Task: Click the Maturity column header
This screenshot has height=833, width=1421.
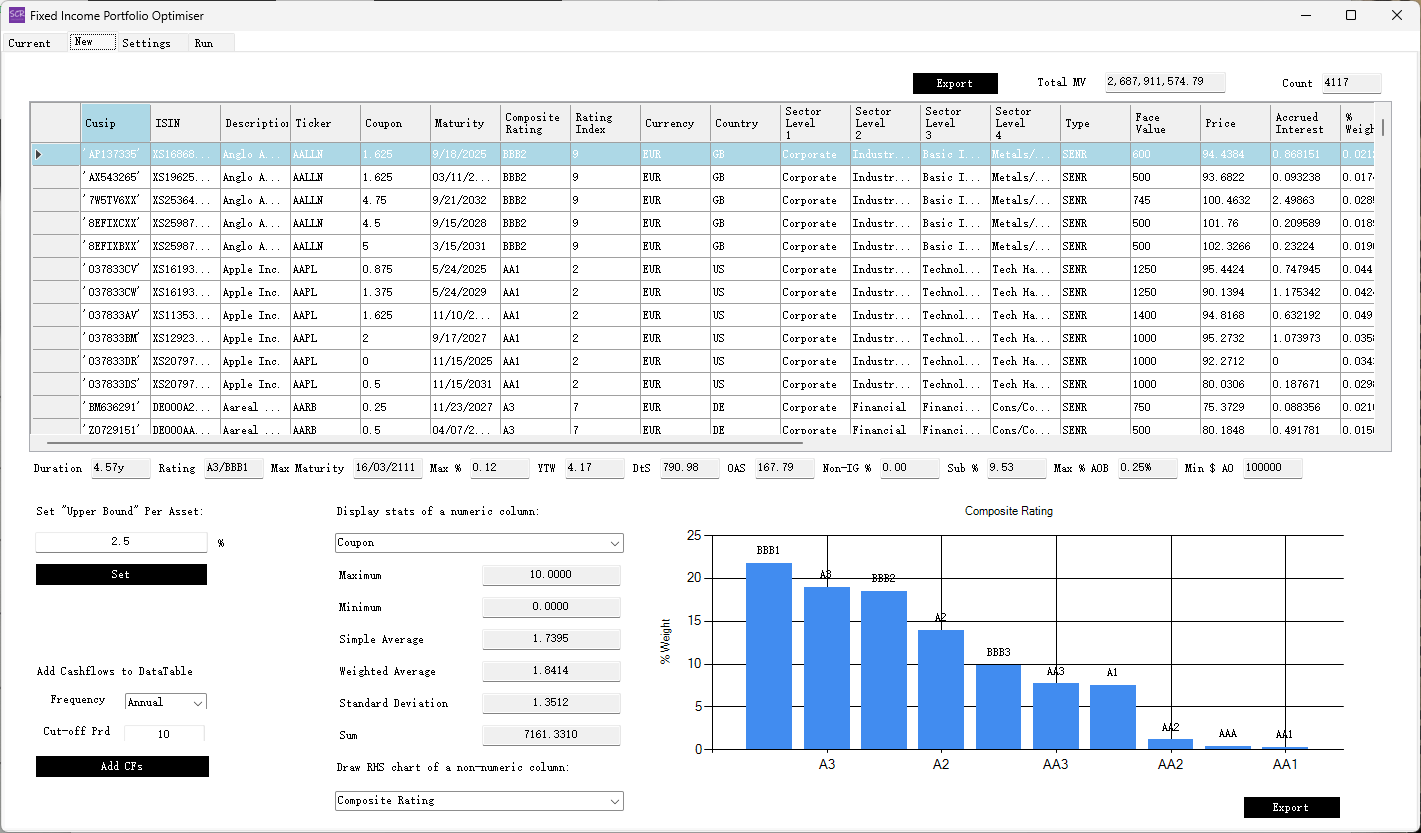Action: 465,123
